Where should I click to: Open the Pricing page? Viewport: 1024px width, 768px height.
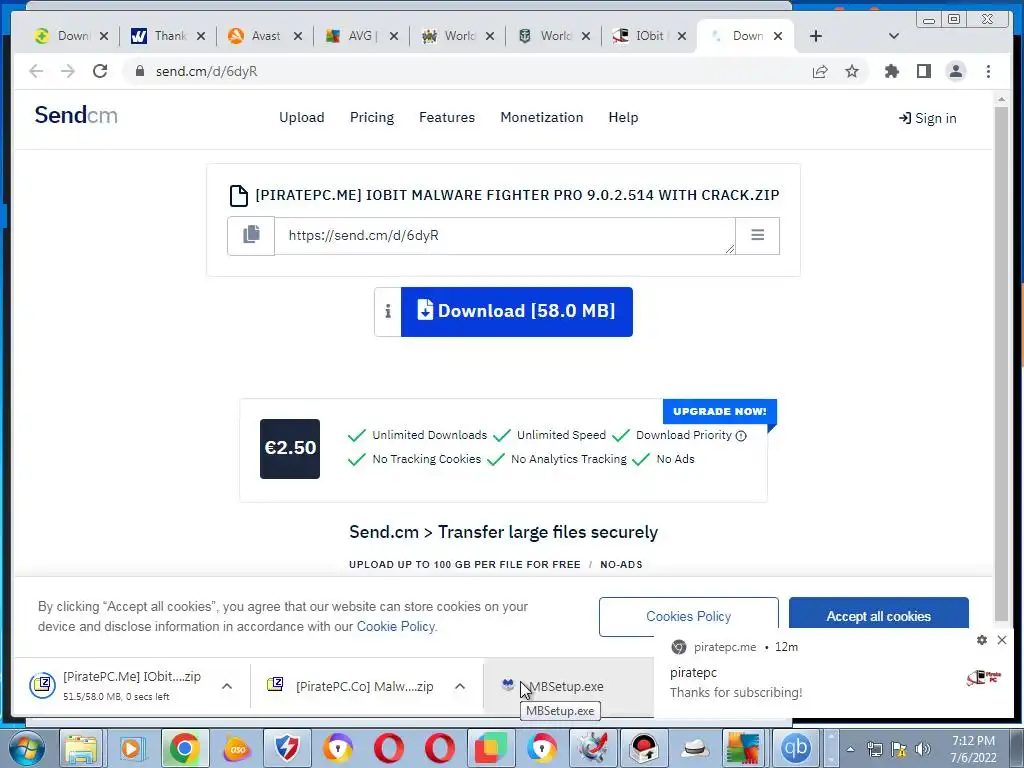coord(372,118)
